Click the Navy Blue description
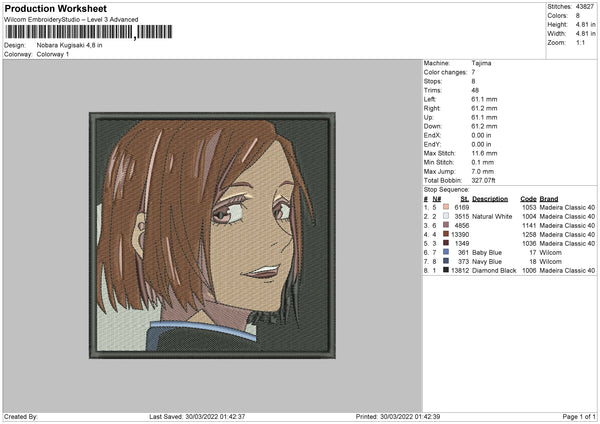Image resolution: width=600 pixels, height=424 pixels. coord(487,262)
